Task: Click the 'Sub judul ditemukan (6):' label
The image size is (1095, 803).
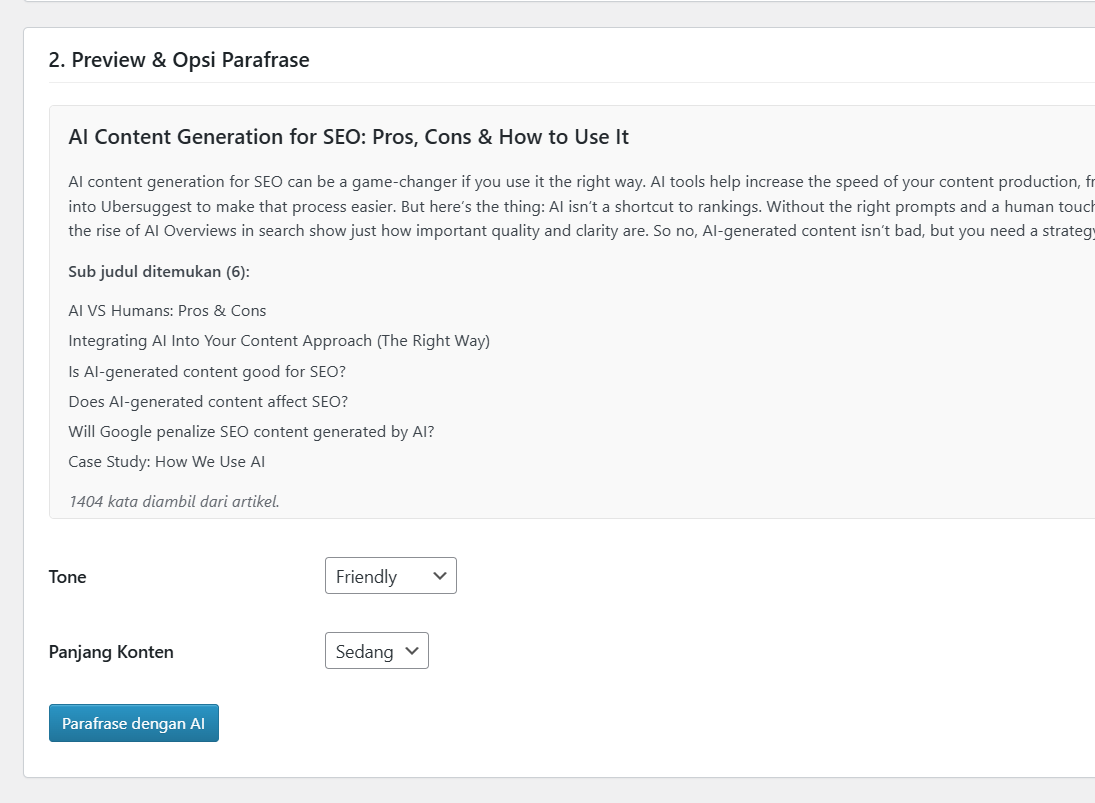Action: point(159,272)
